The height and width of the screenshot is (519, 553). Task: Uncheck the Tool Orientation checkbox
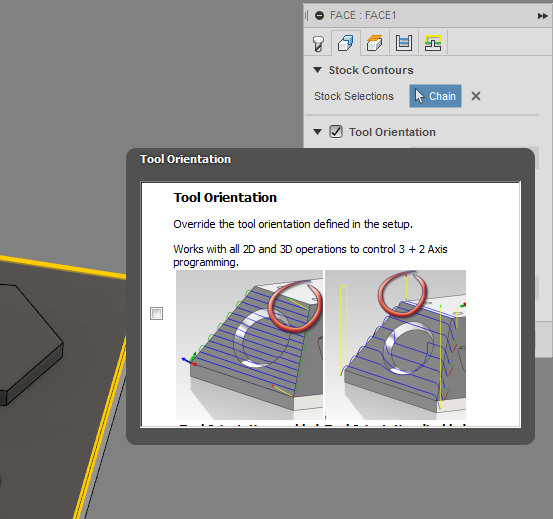click(x=336, y=132)
